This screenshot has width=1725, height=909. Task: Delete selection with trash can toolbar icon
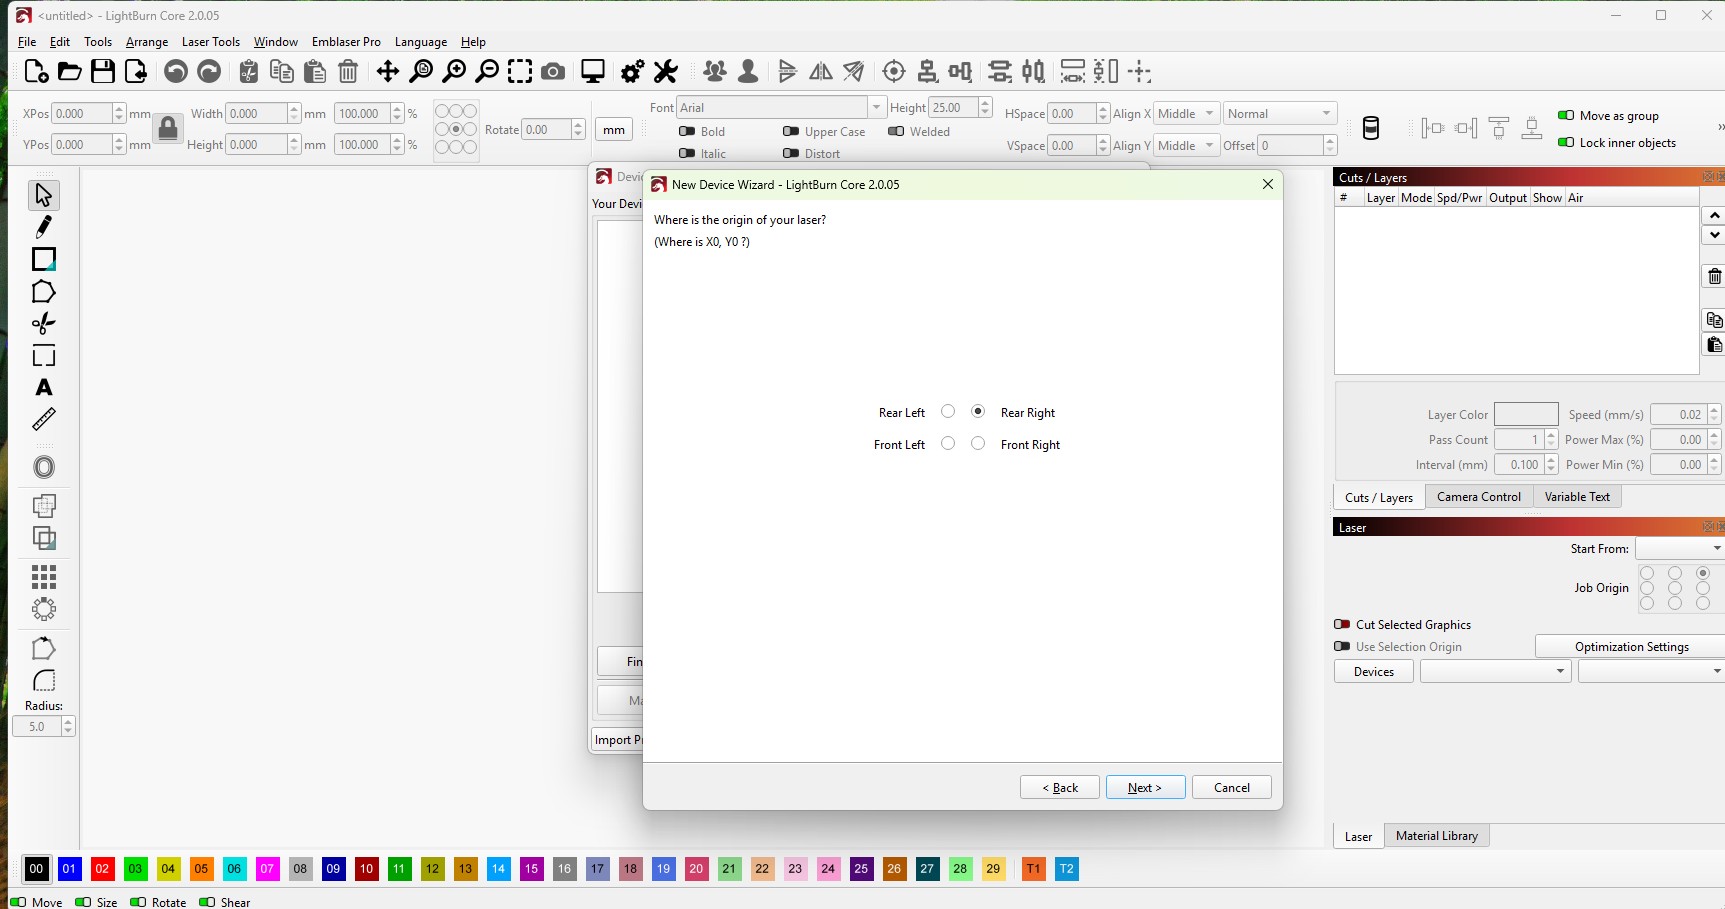[x=348, y=71]
